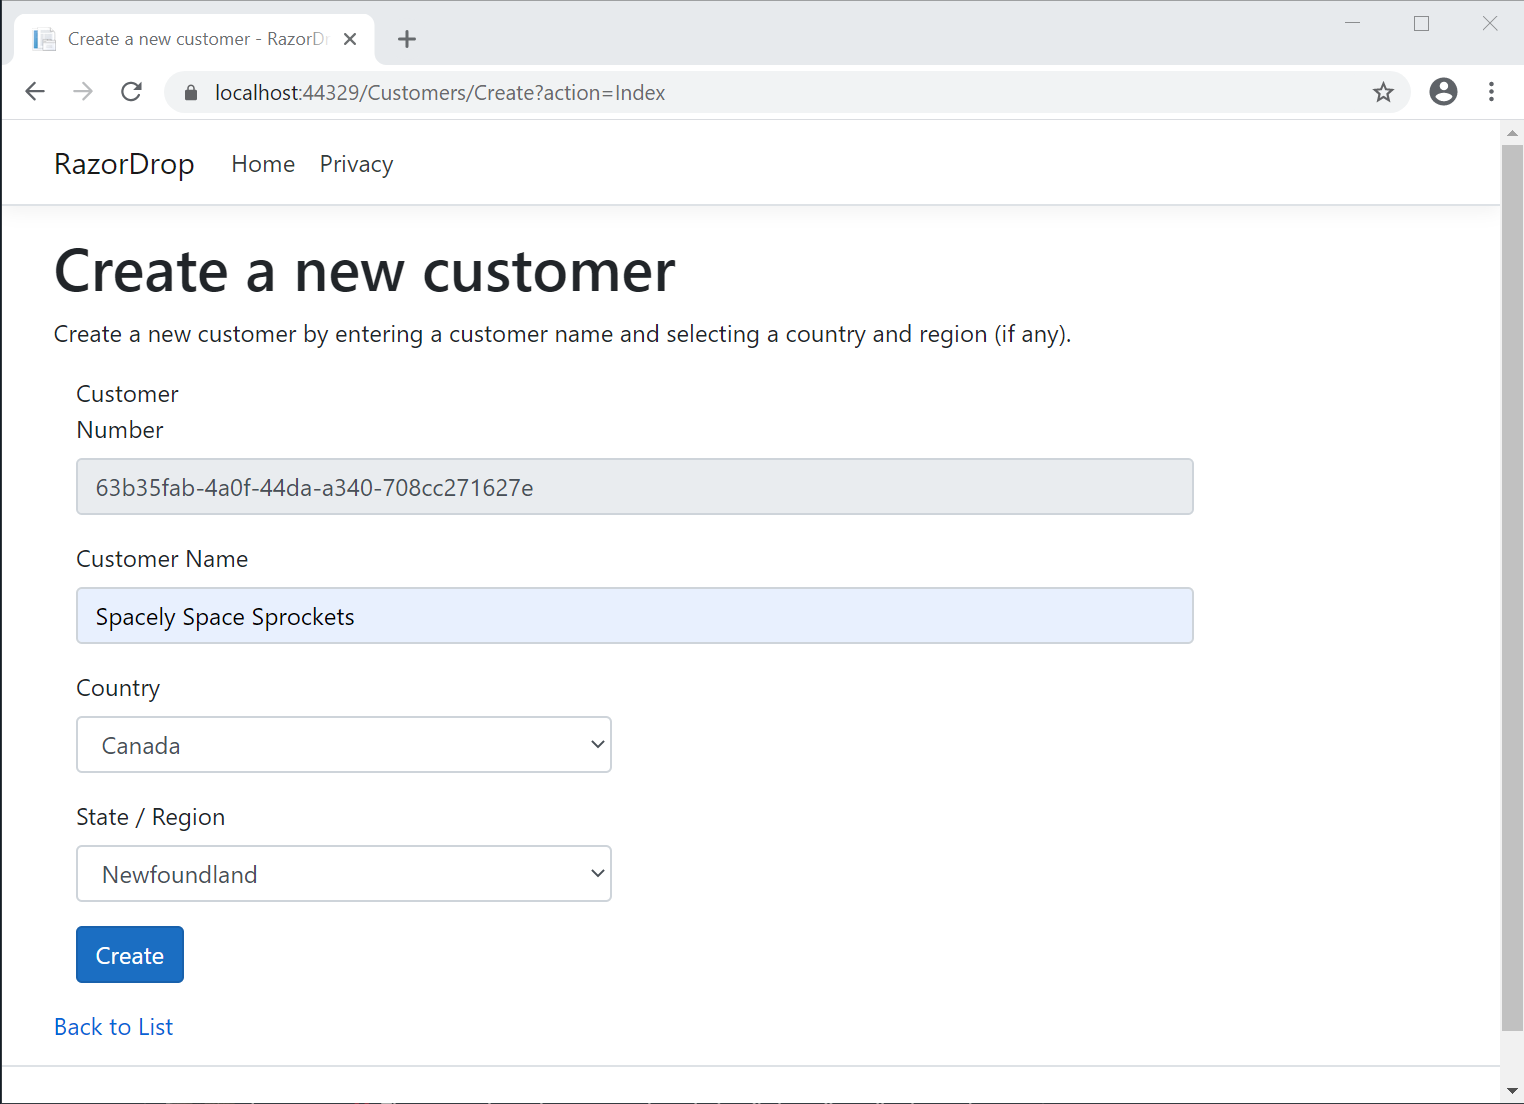
Task: Open a new browser tab with plus icon
Action: coord(406,39)
